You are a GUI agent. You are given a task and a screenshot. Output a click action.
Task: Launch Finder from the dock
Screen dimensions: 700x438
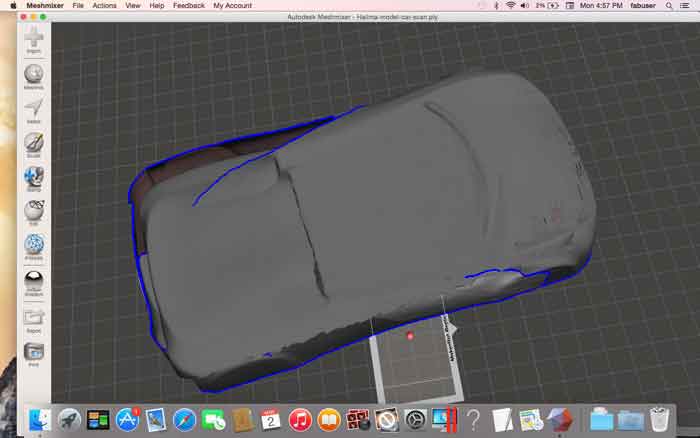[40, 420]
